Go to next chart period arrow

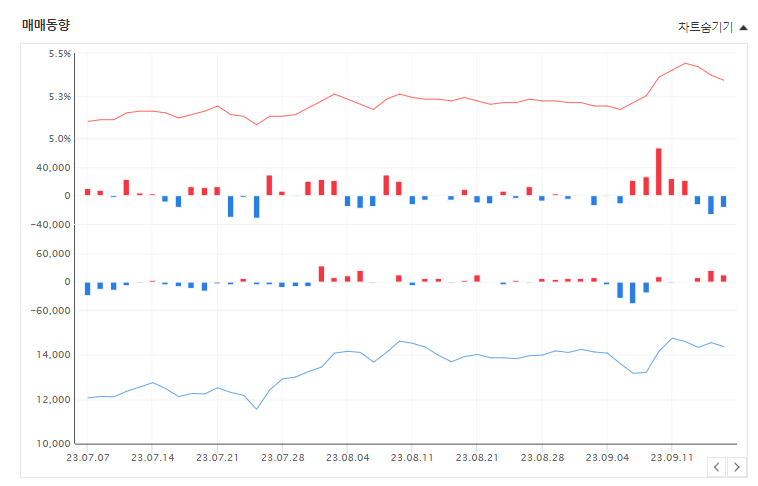coord(737,467)
